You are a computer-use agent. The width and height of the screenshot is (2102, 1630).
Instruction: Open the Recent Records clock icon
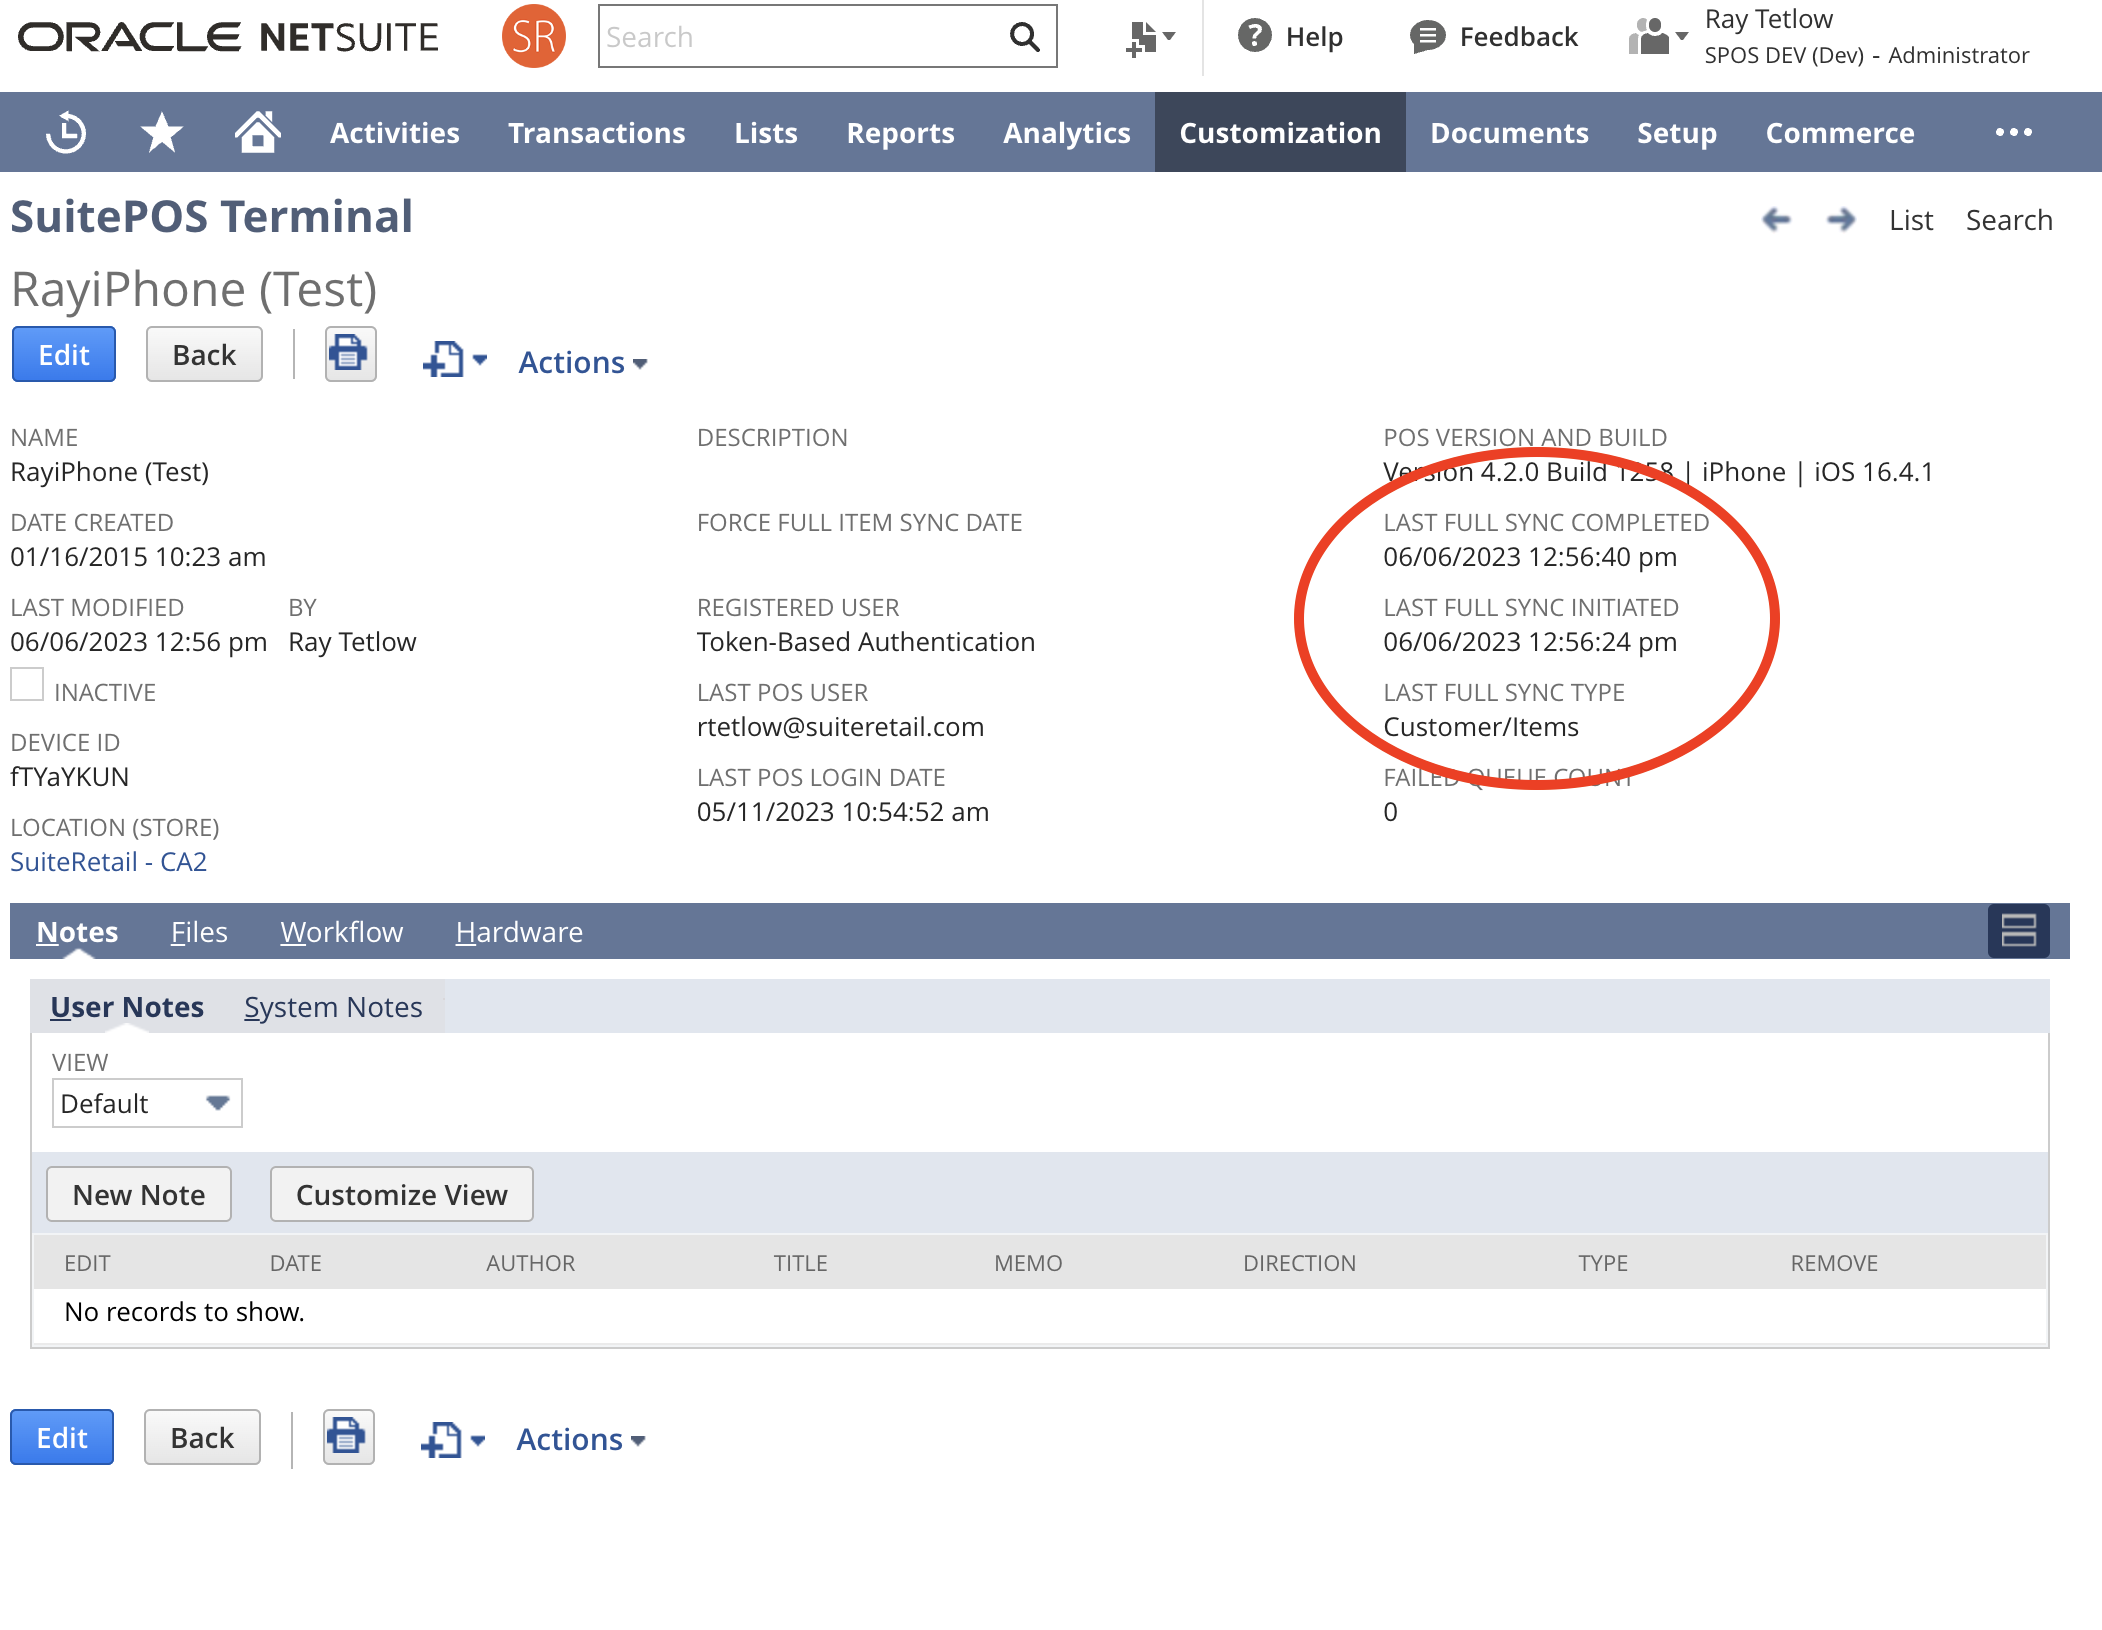pos(66,133)
